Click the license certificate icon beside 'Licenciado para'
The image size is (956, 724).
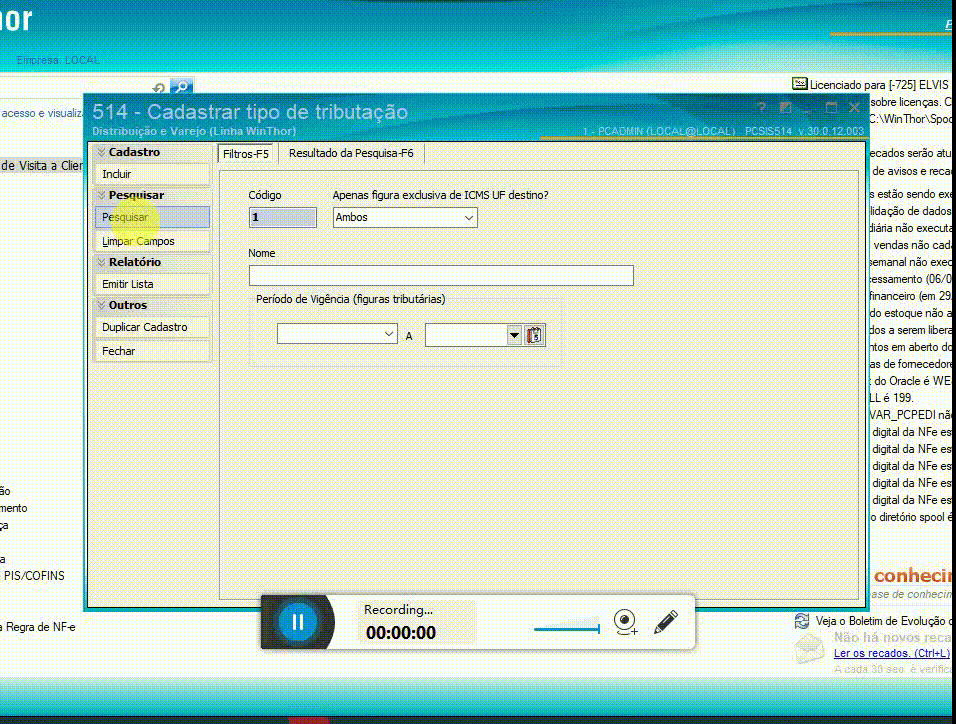[799, 84]
